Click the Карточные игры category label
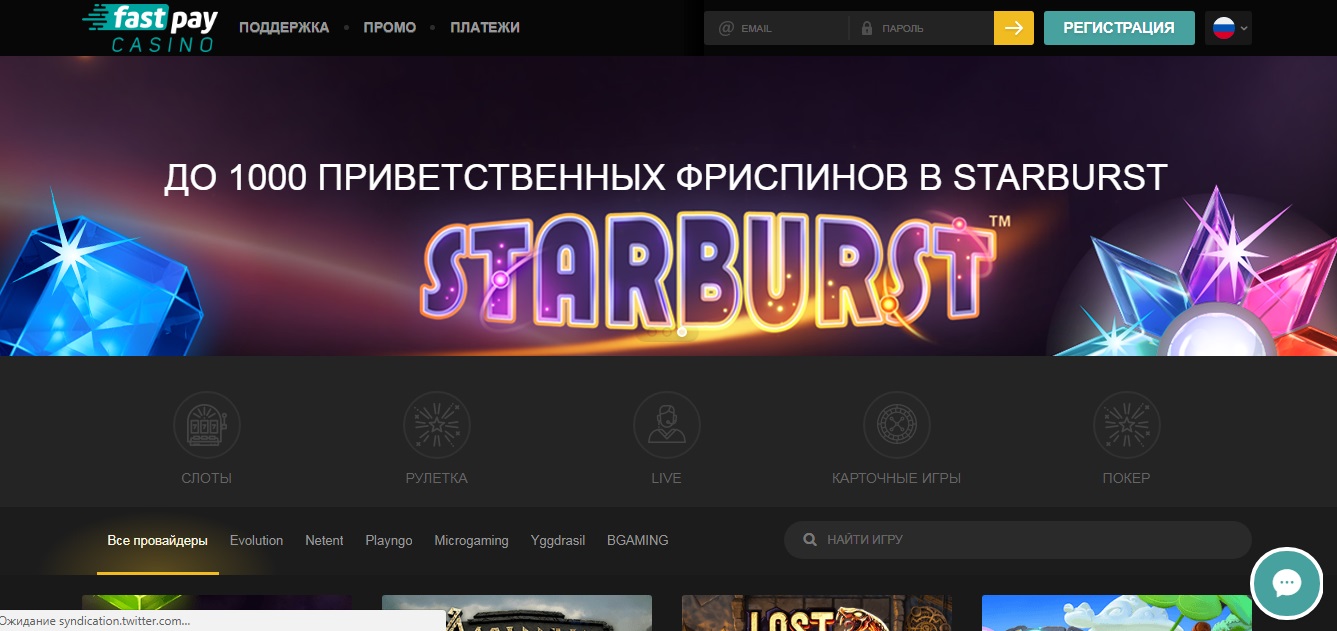 click(897, 479)
